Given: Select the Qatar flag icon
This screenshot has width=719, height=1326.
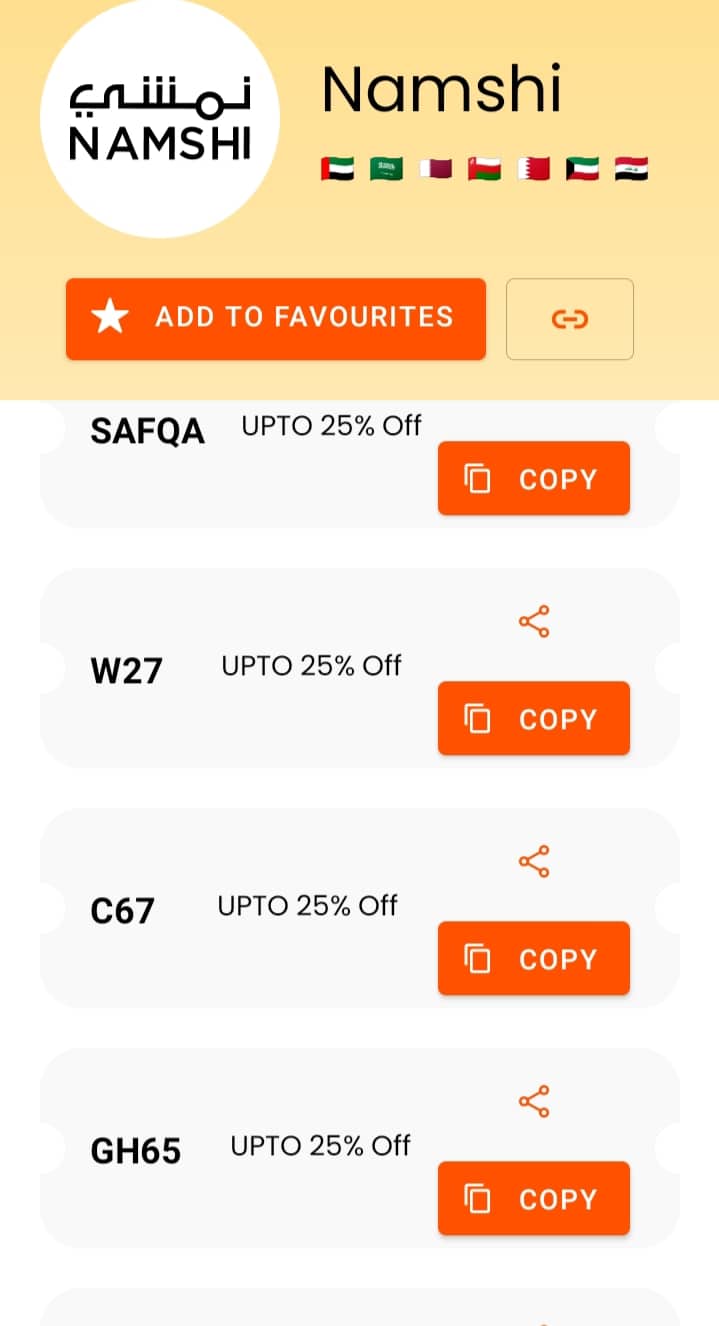Looking at the screenshot, I should click(435, 169).
